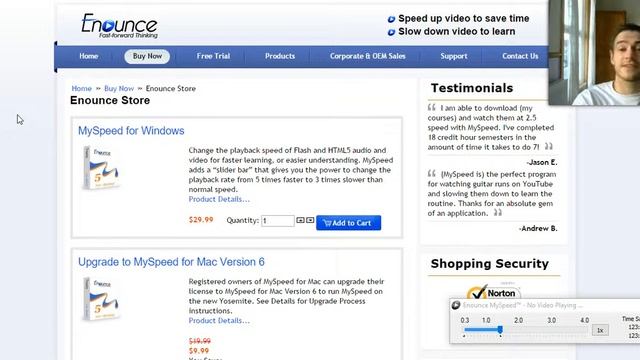640x360 pixels.
Task: Click the $29.99 price text
Action: (x=201, y=220)
